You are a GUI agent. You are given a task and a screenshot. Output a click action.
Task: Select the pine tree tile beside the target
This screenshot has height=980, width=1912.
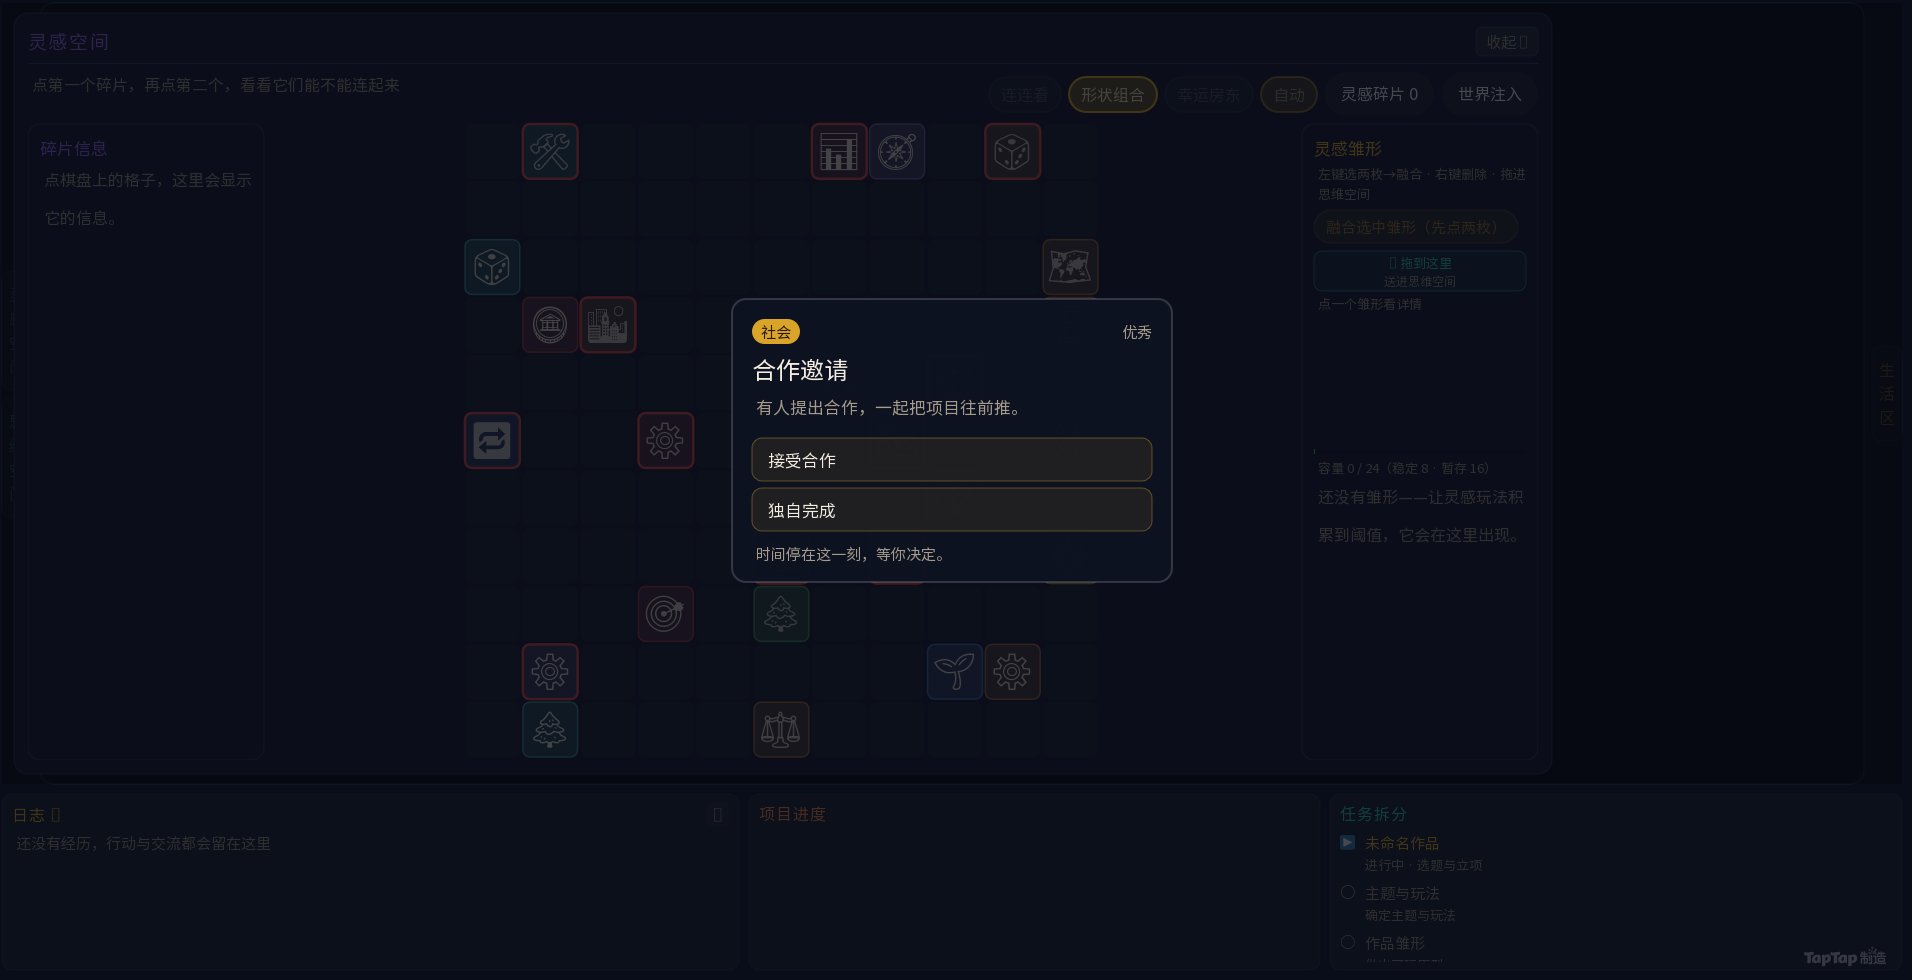tap(781, 614)
